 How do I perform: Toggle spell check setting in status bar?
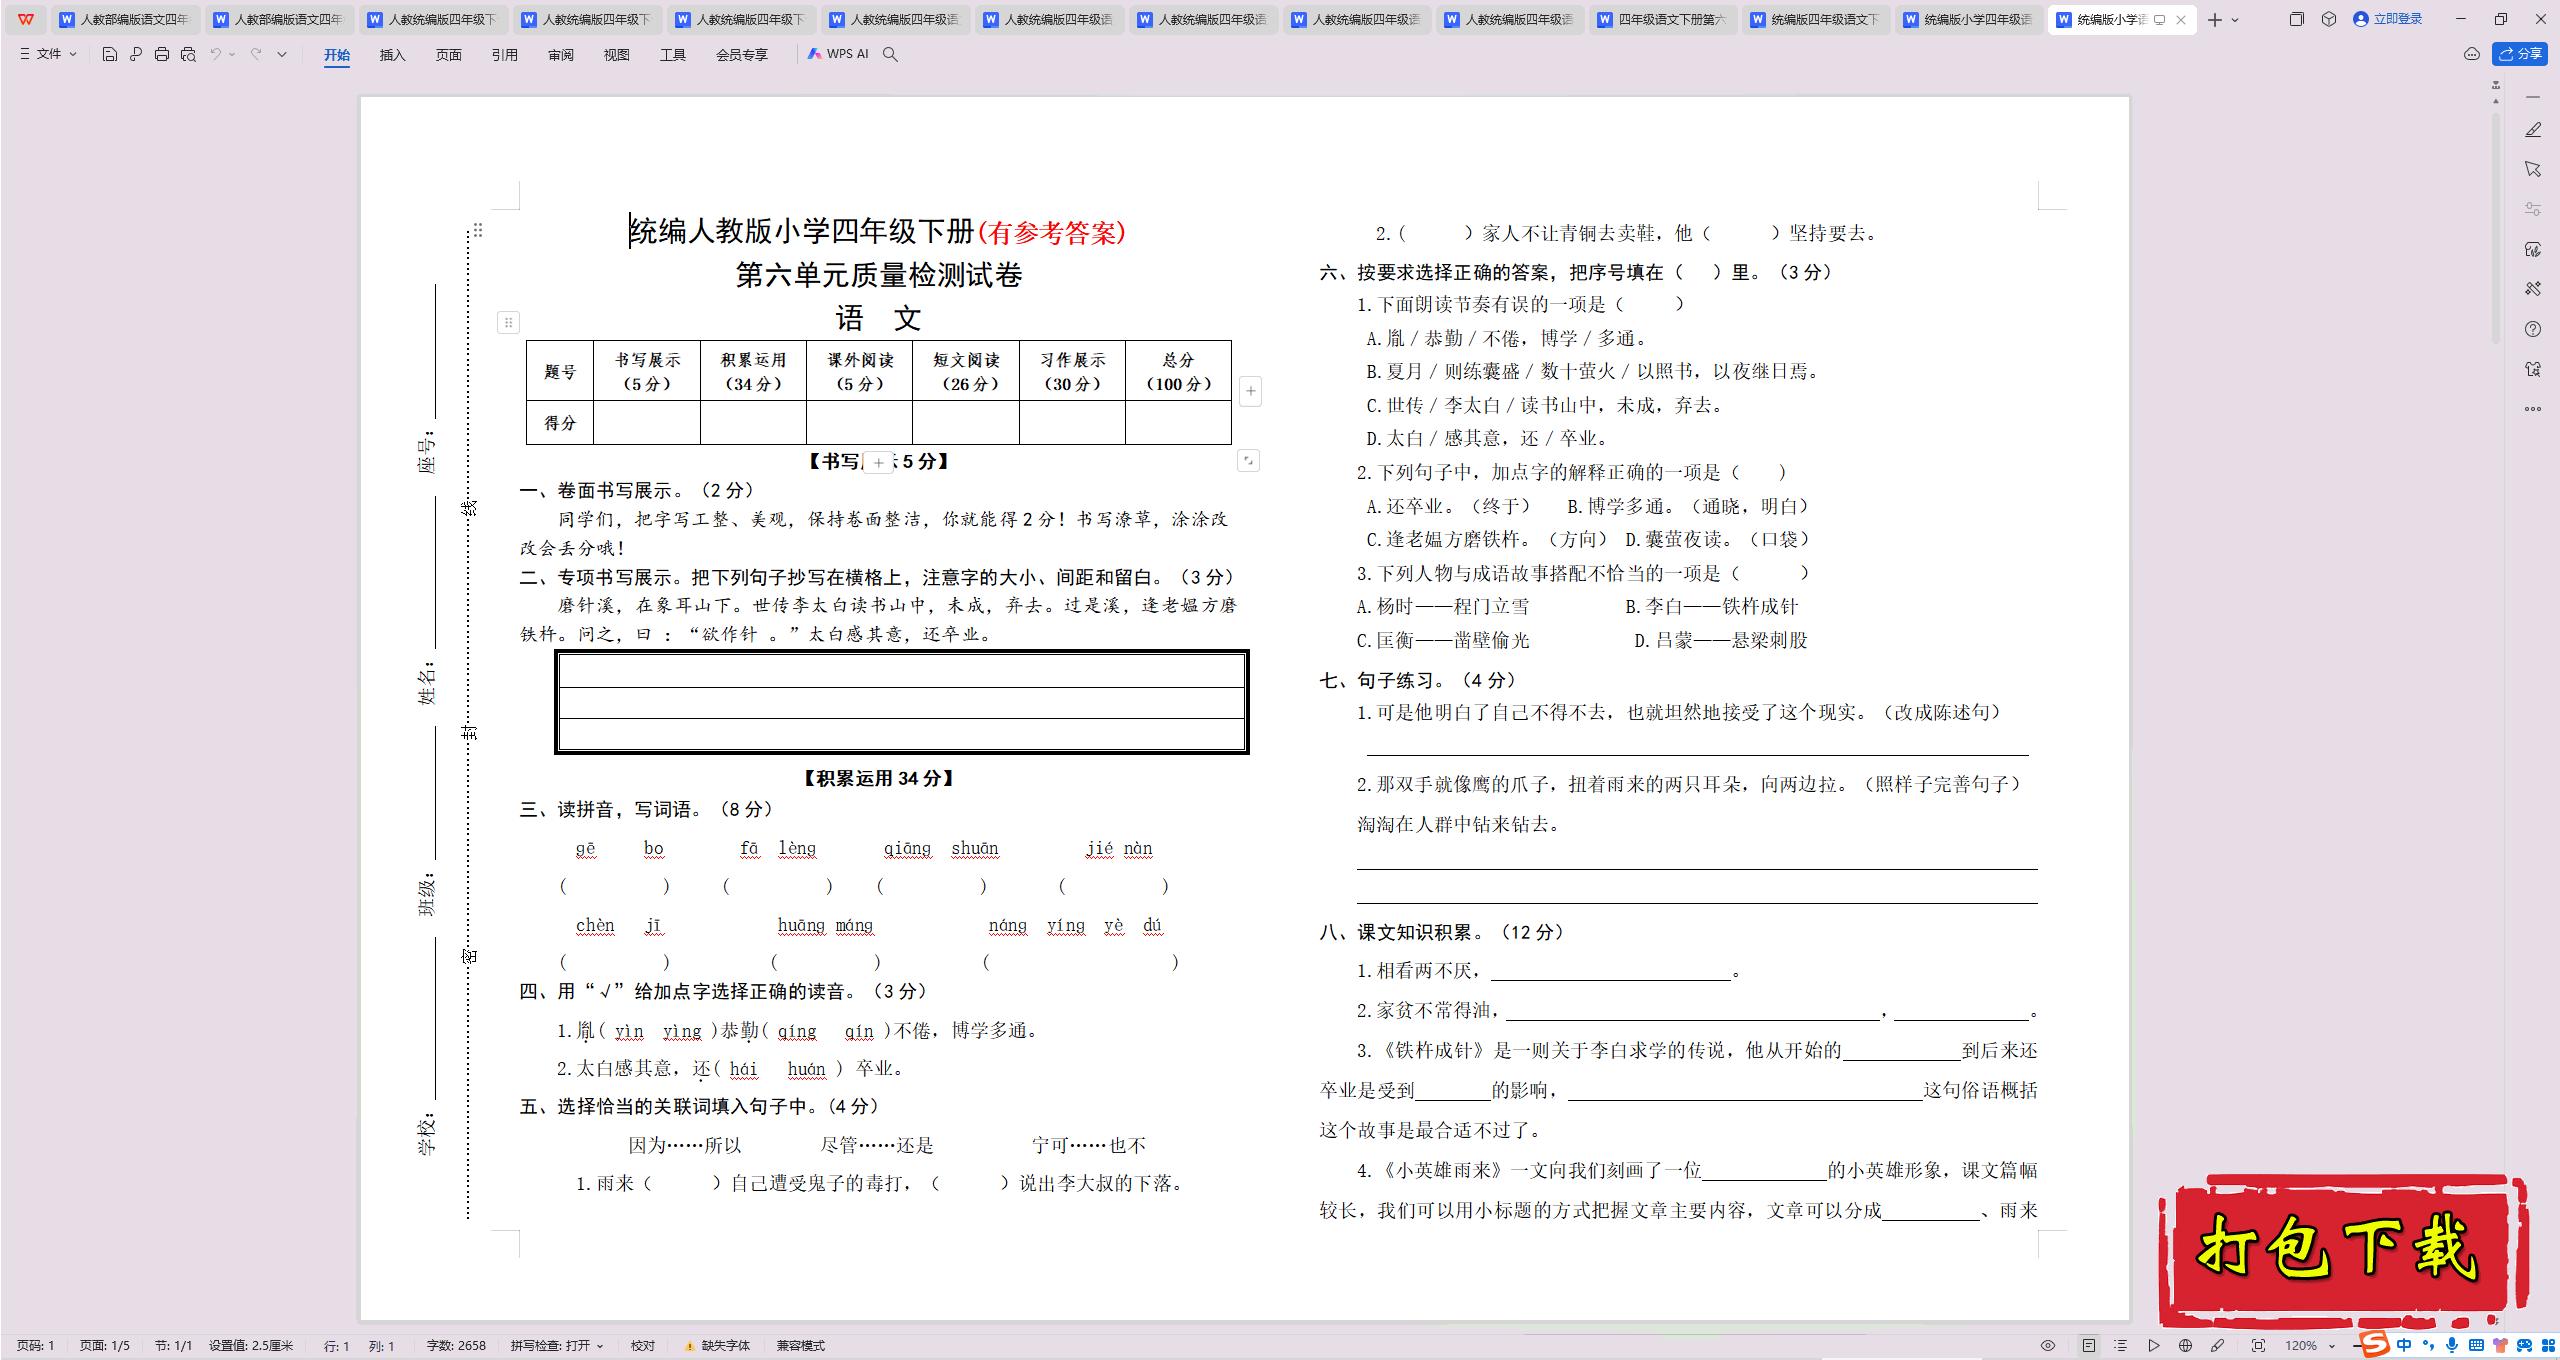(556, 1346)
